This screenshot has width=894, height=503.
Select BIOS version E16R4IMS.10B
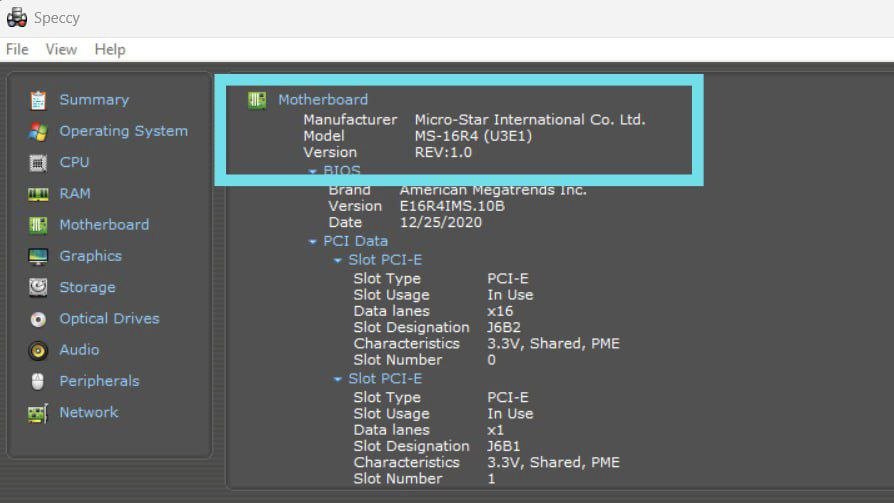452,206
